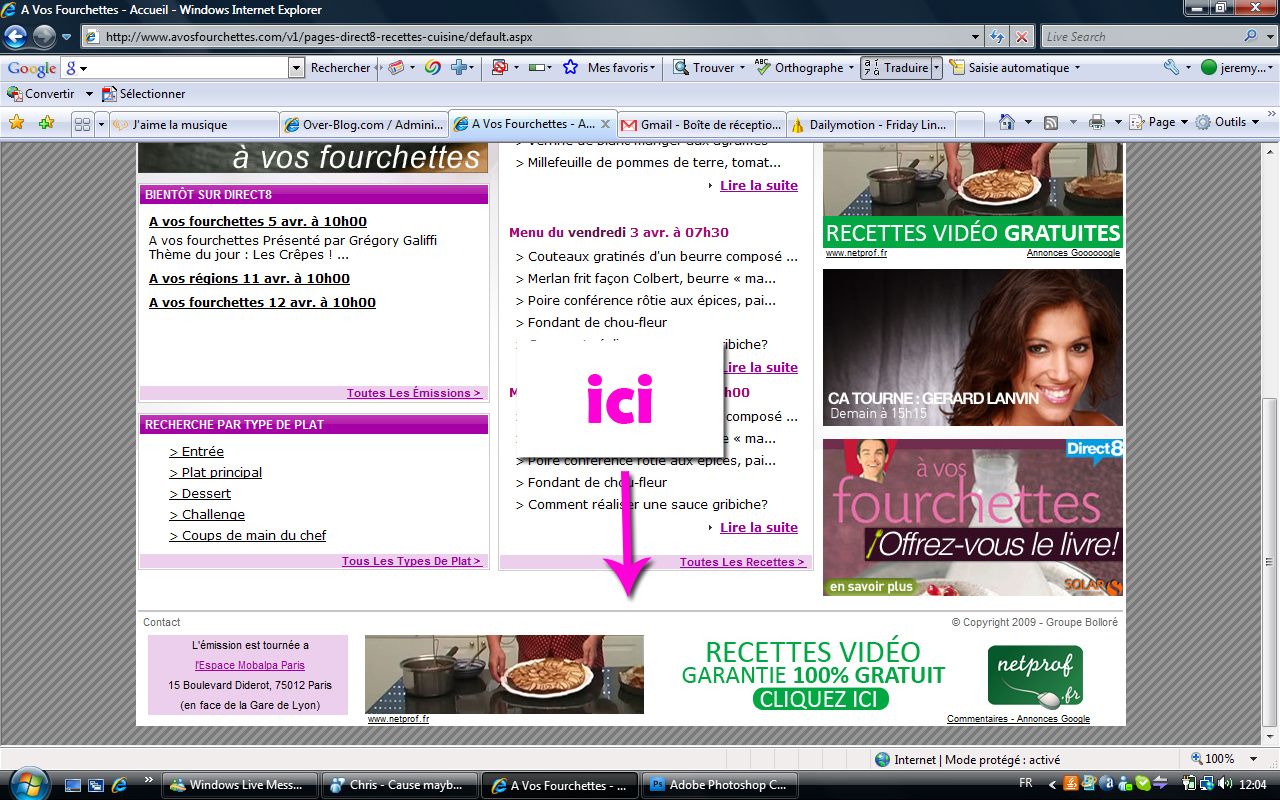Select the Plat principal category

click(x=216, y=472)
